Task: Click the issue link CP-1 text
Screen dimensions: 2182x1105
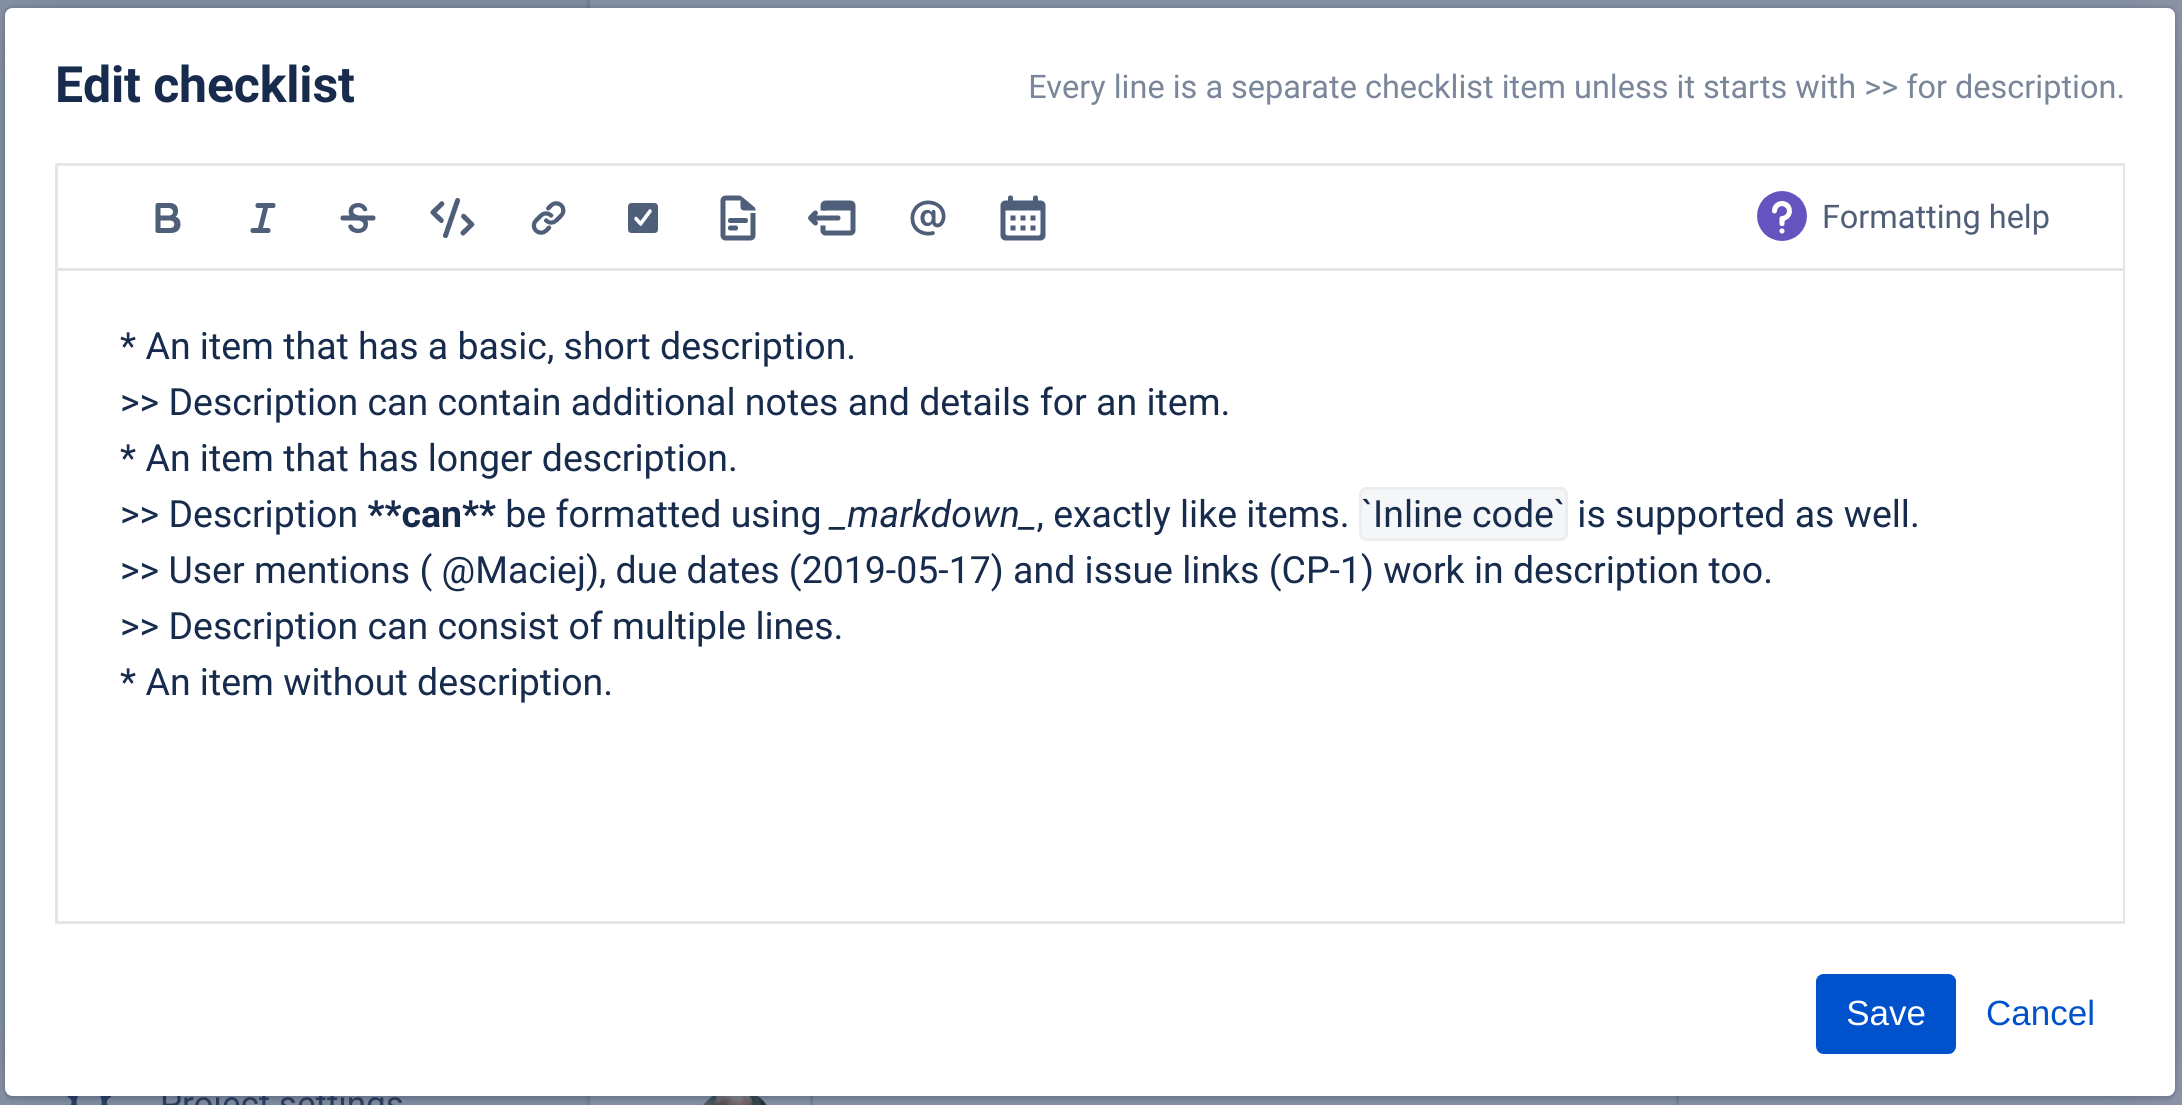Action: click(1322, 570)
